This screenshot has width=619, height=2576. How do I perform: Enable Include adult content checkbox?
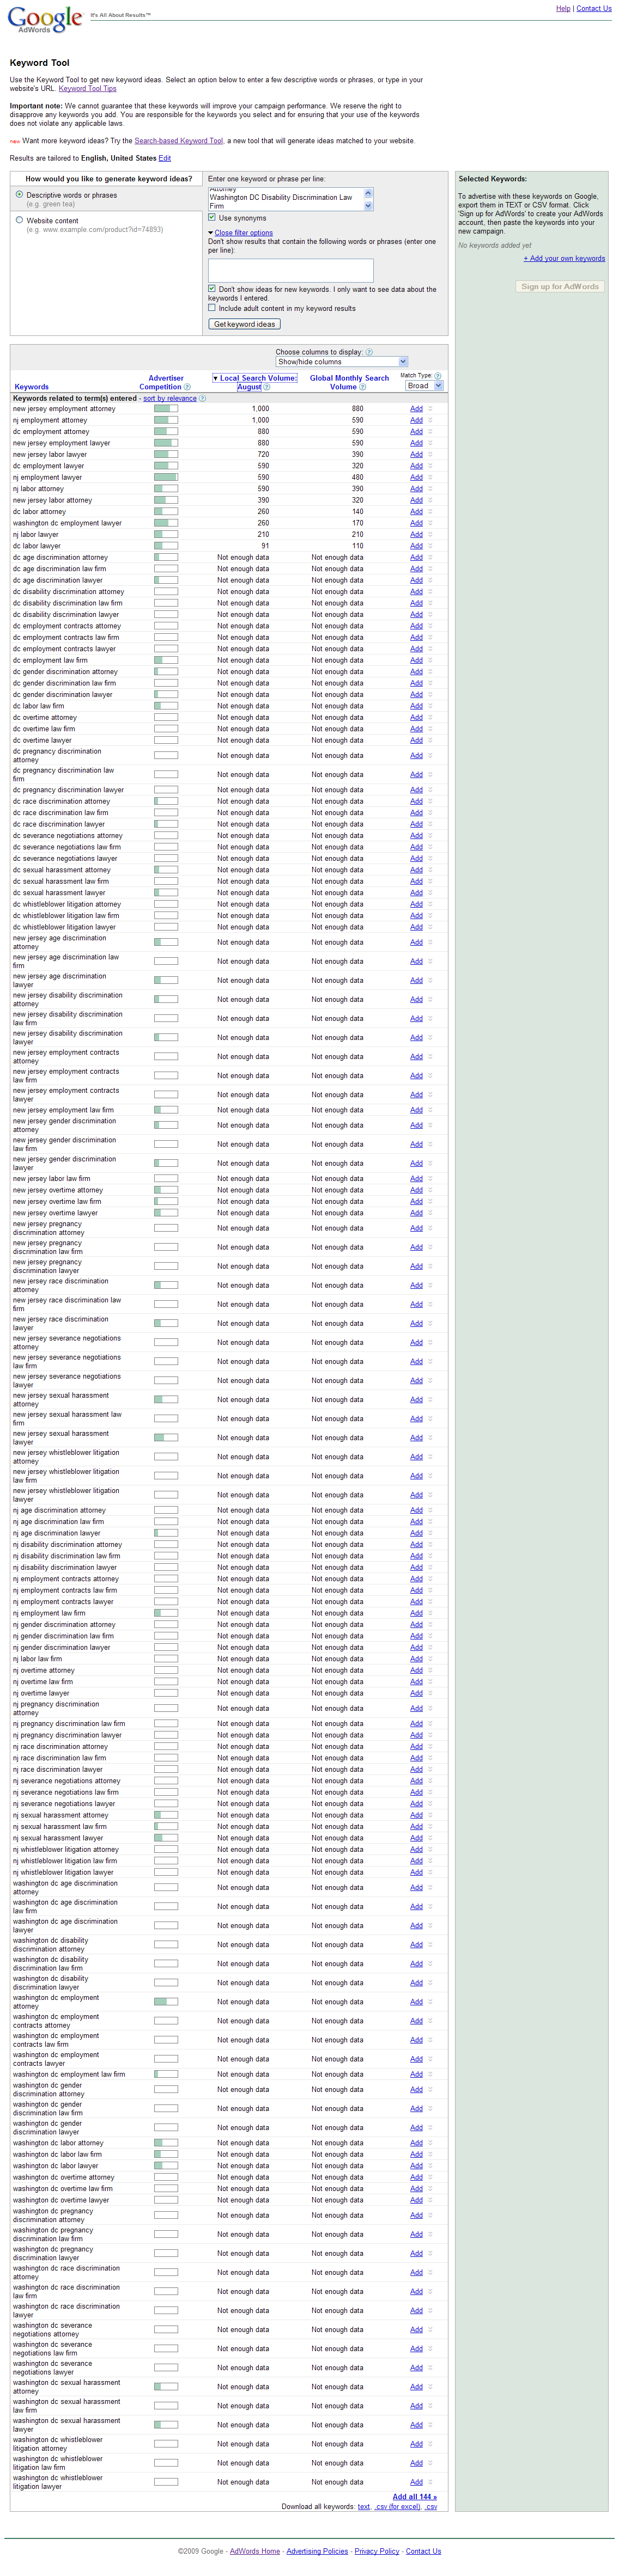coord(212,308)
